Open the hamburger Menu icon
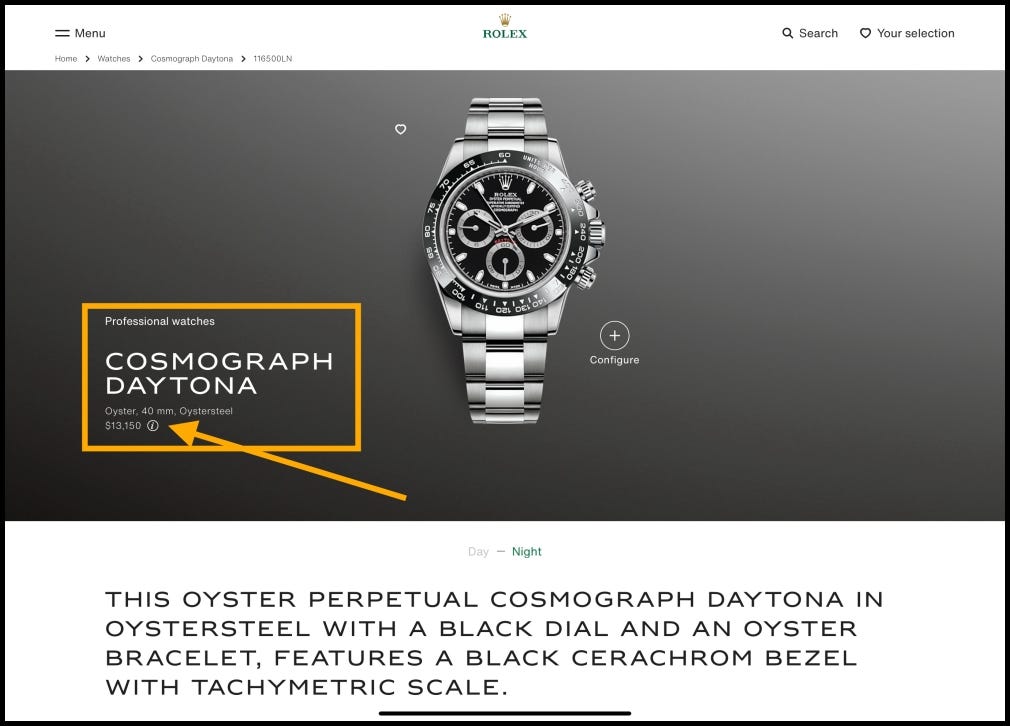The height and width of the screenshot is (726, 1010). [x=62, y=33]
